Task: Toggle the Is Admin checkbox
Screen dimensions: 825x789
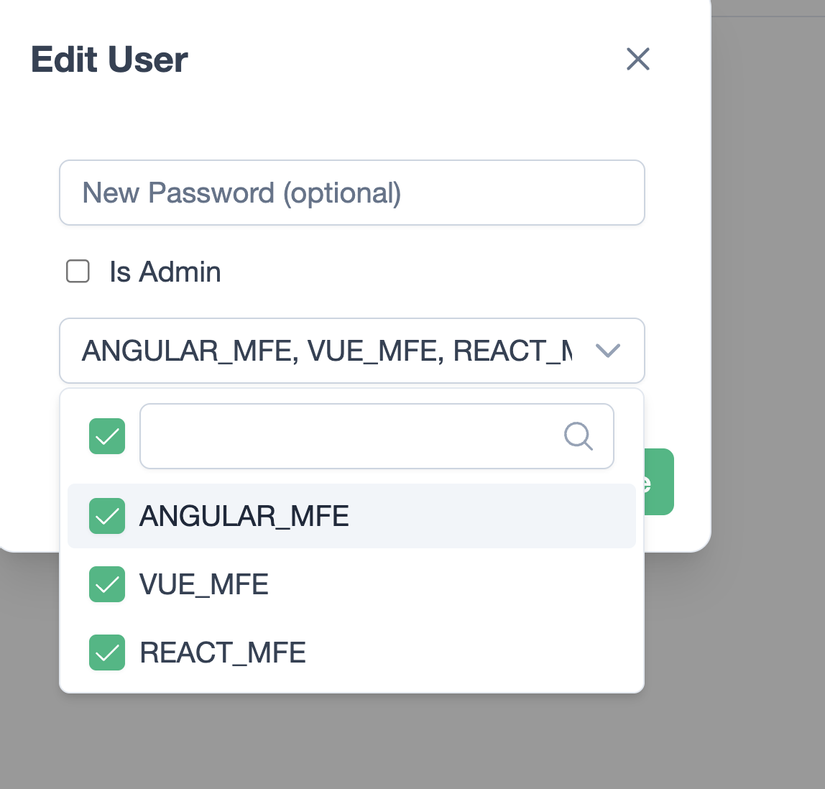Action: click(78, 271)
